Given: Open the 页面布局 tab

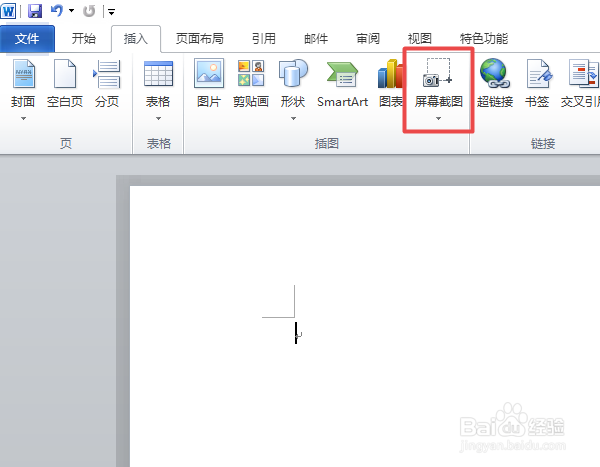Looking at the screenshot, I should 200,38.
